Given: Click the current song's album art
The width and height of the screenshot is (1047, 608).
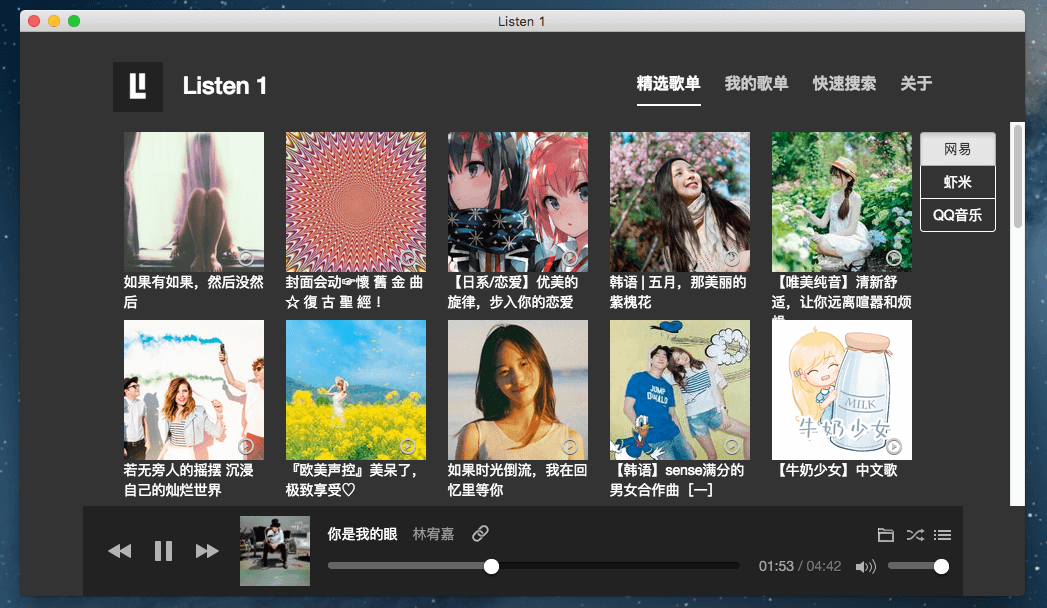Looking at the screenshot, I should 274,550.
